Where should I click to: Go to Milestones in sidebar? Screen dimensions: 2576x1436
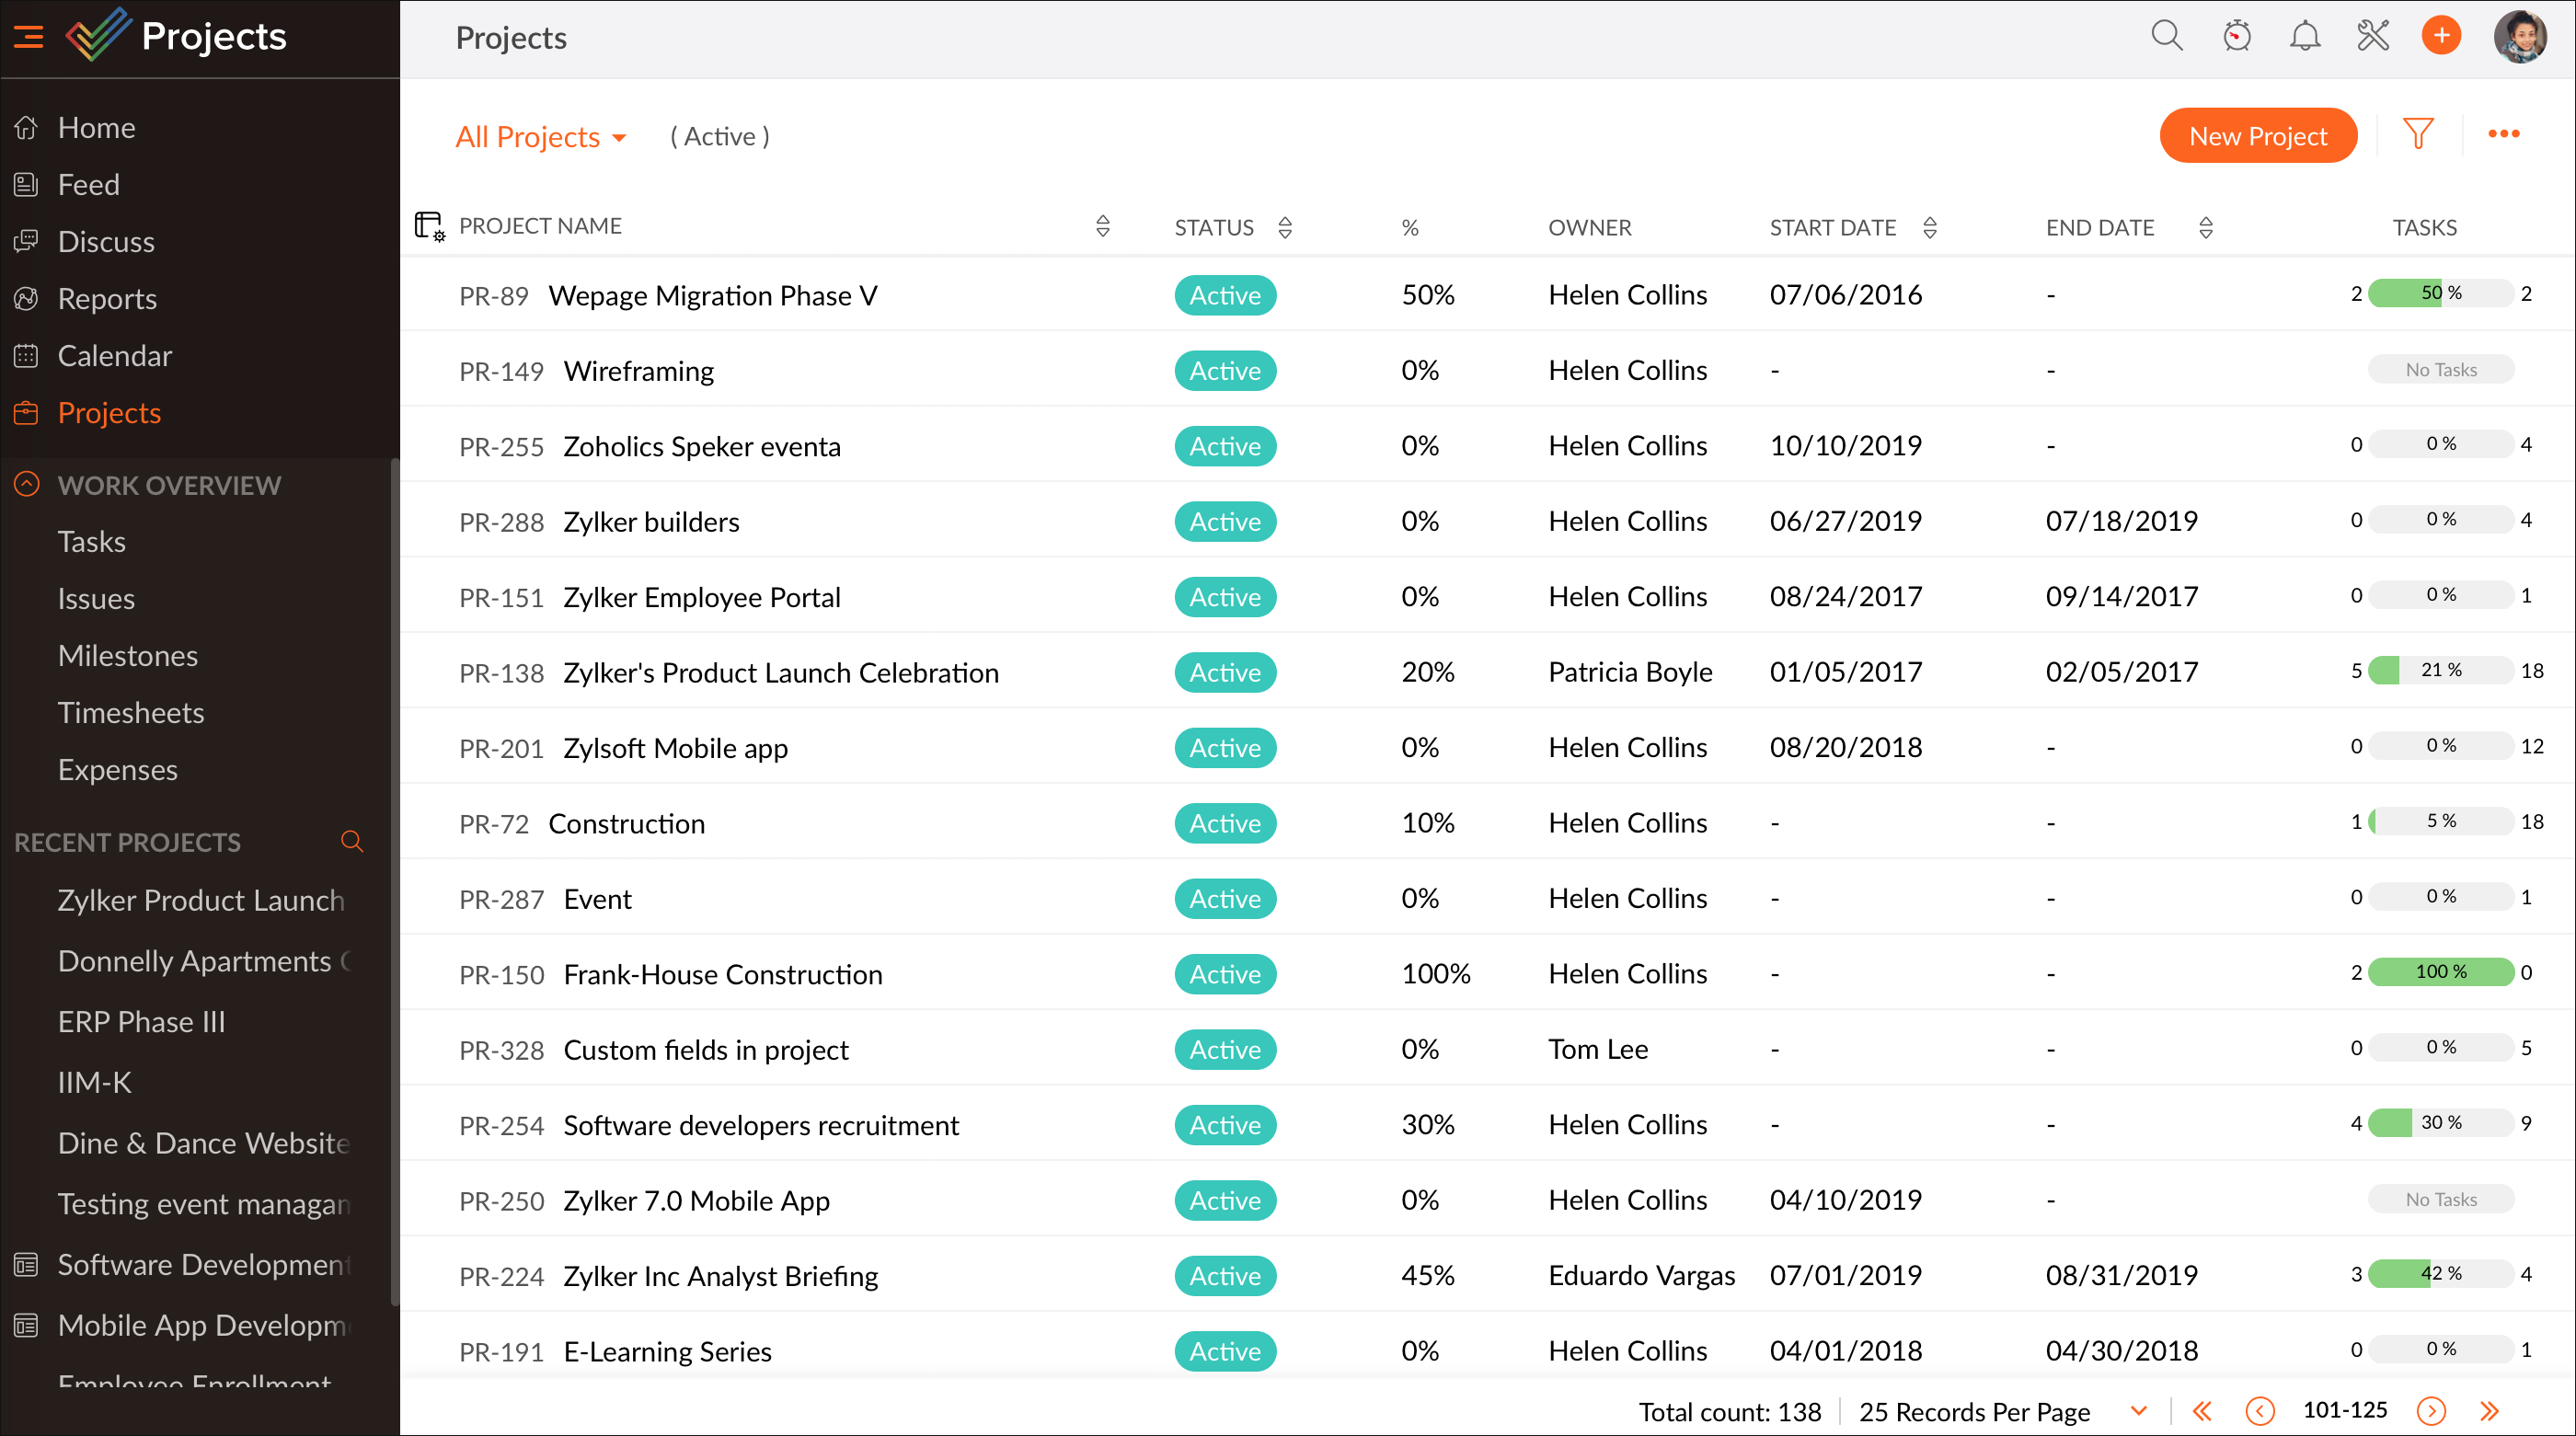tap(127, 655)
